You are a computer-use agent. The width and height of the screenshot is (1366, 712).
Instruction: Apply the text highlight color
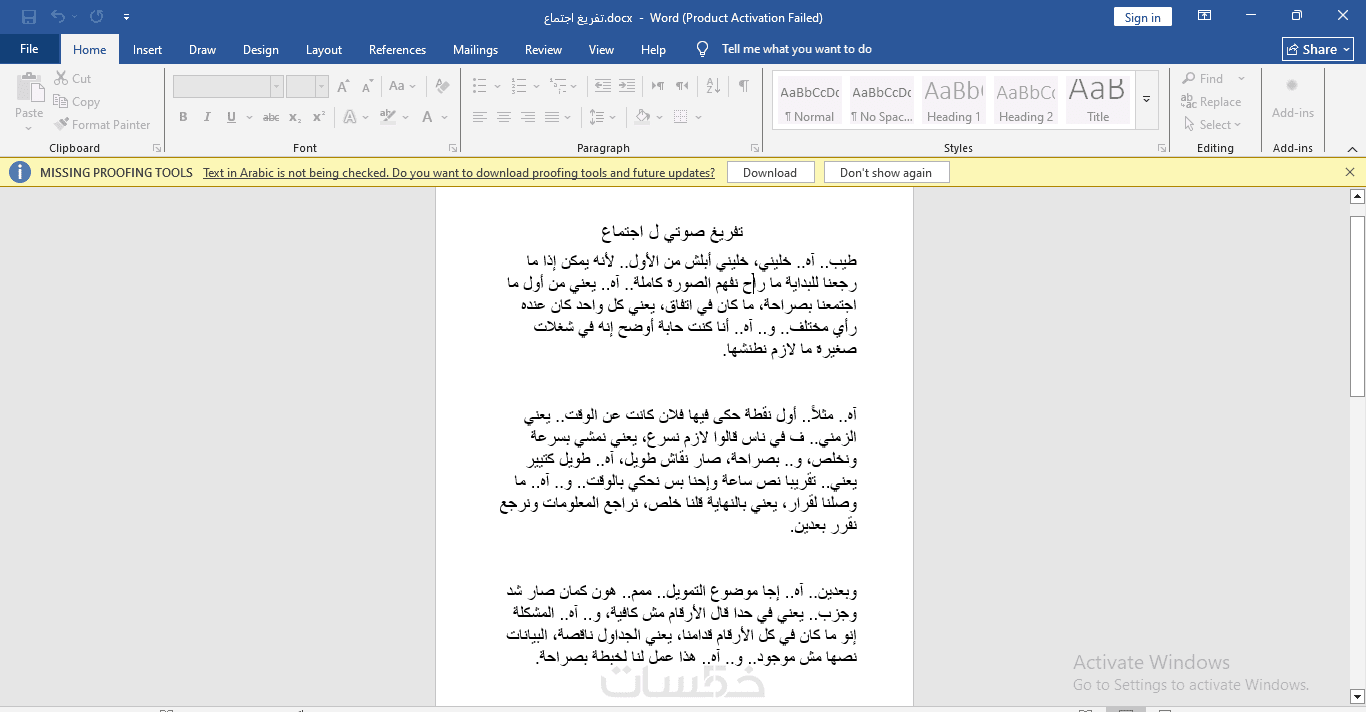pyautogui.click(x=389, y=117)
